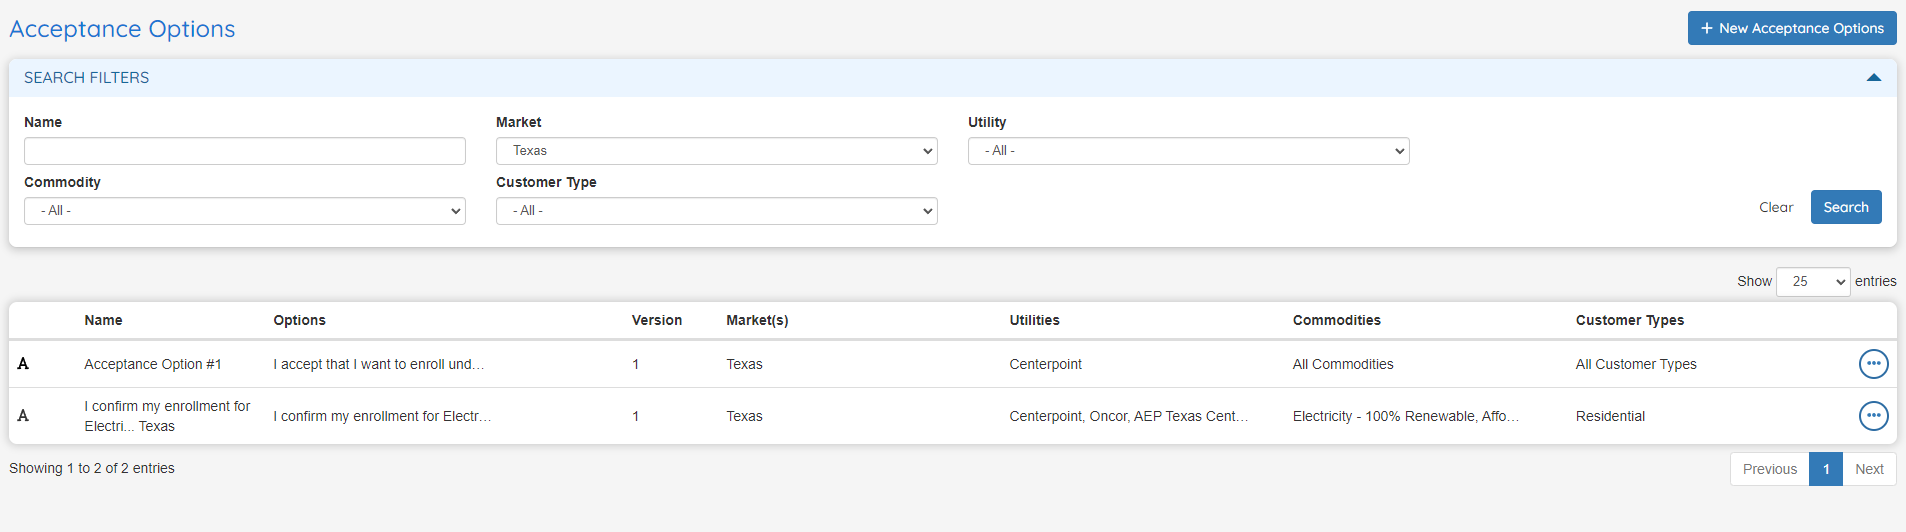Click the Acceptance Options page title

pyautogui.click(x=122, y=29)
